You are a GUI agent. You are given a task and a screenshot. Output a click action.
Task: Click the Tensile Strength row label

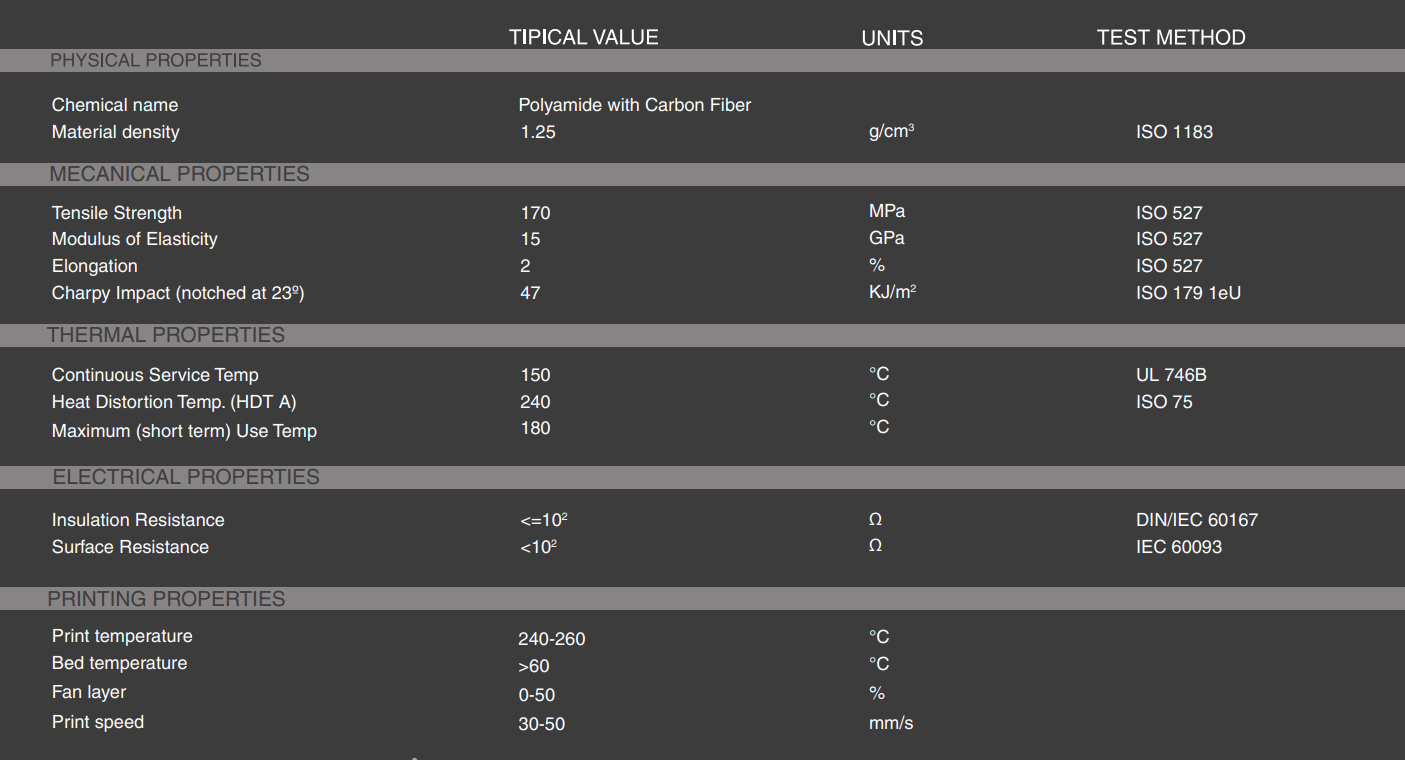point(117,213)
